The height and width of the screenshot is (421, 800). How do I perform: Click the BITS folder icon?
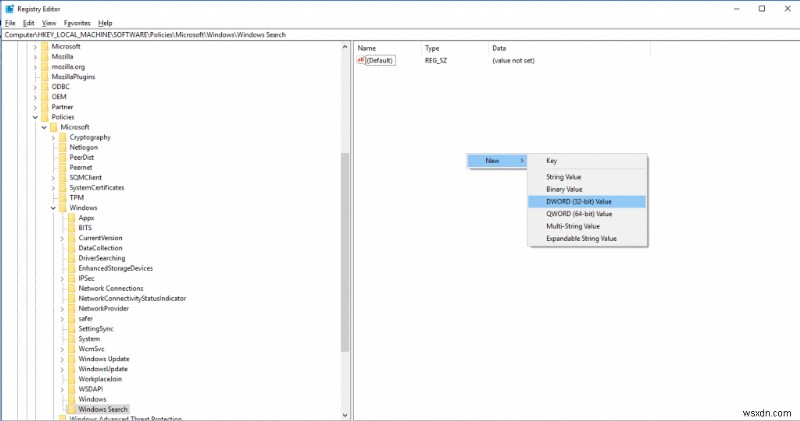pos(71,228)
